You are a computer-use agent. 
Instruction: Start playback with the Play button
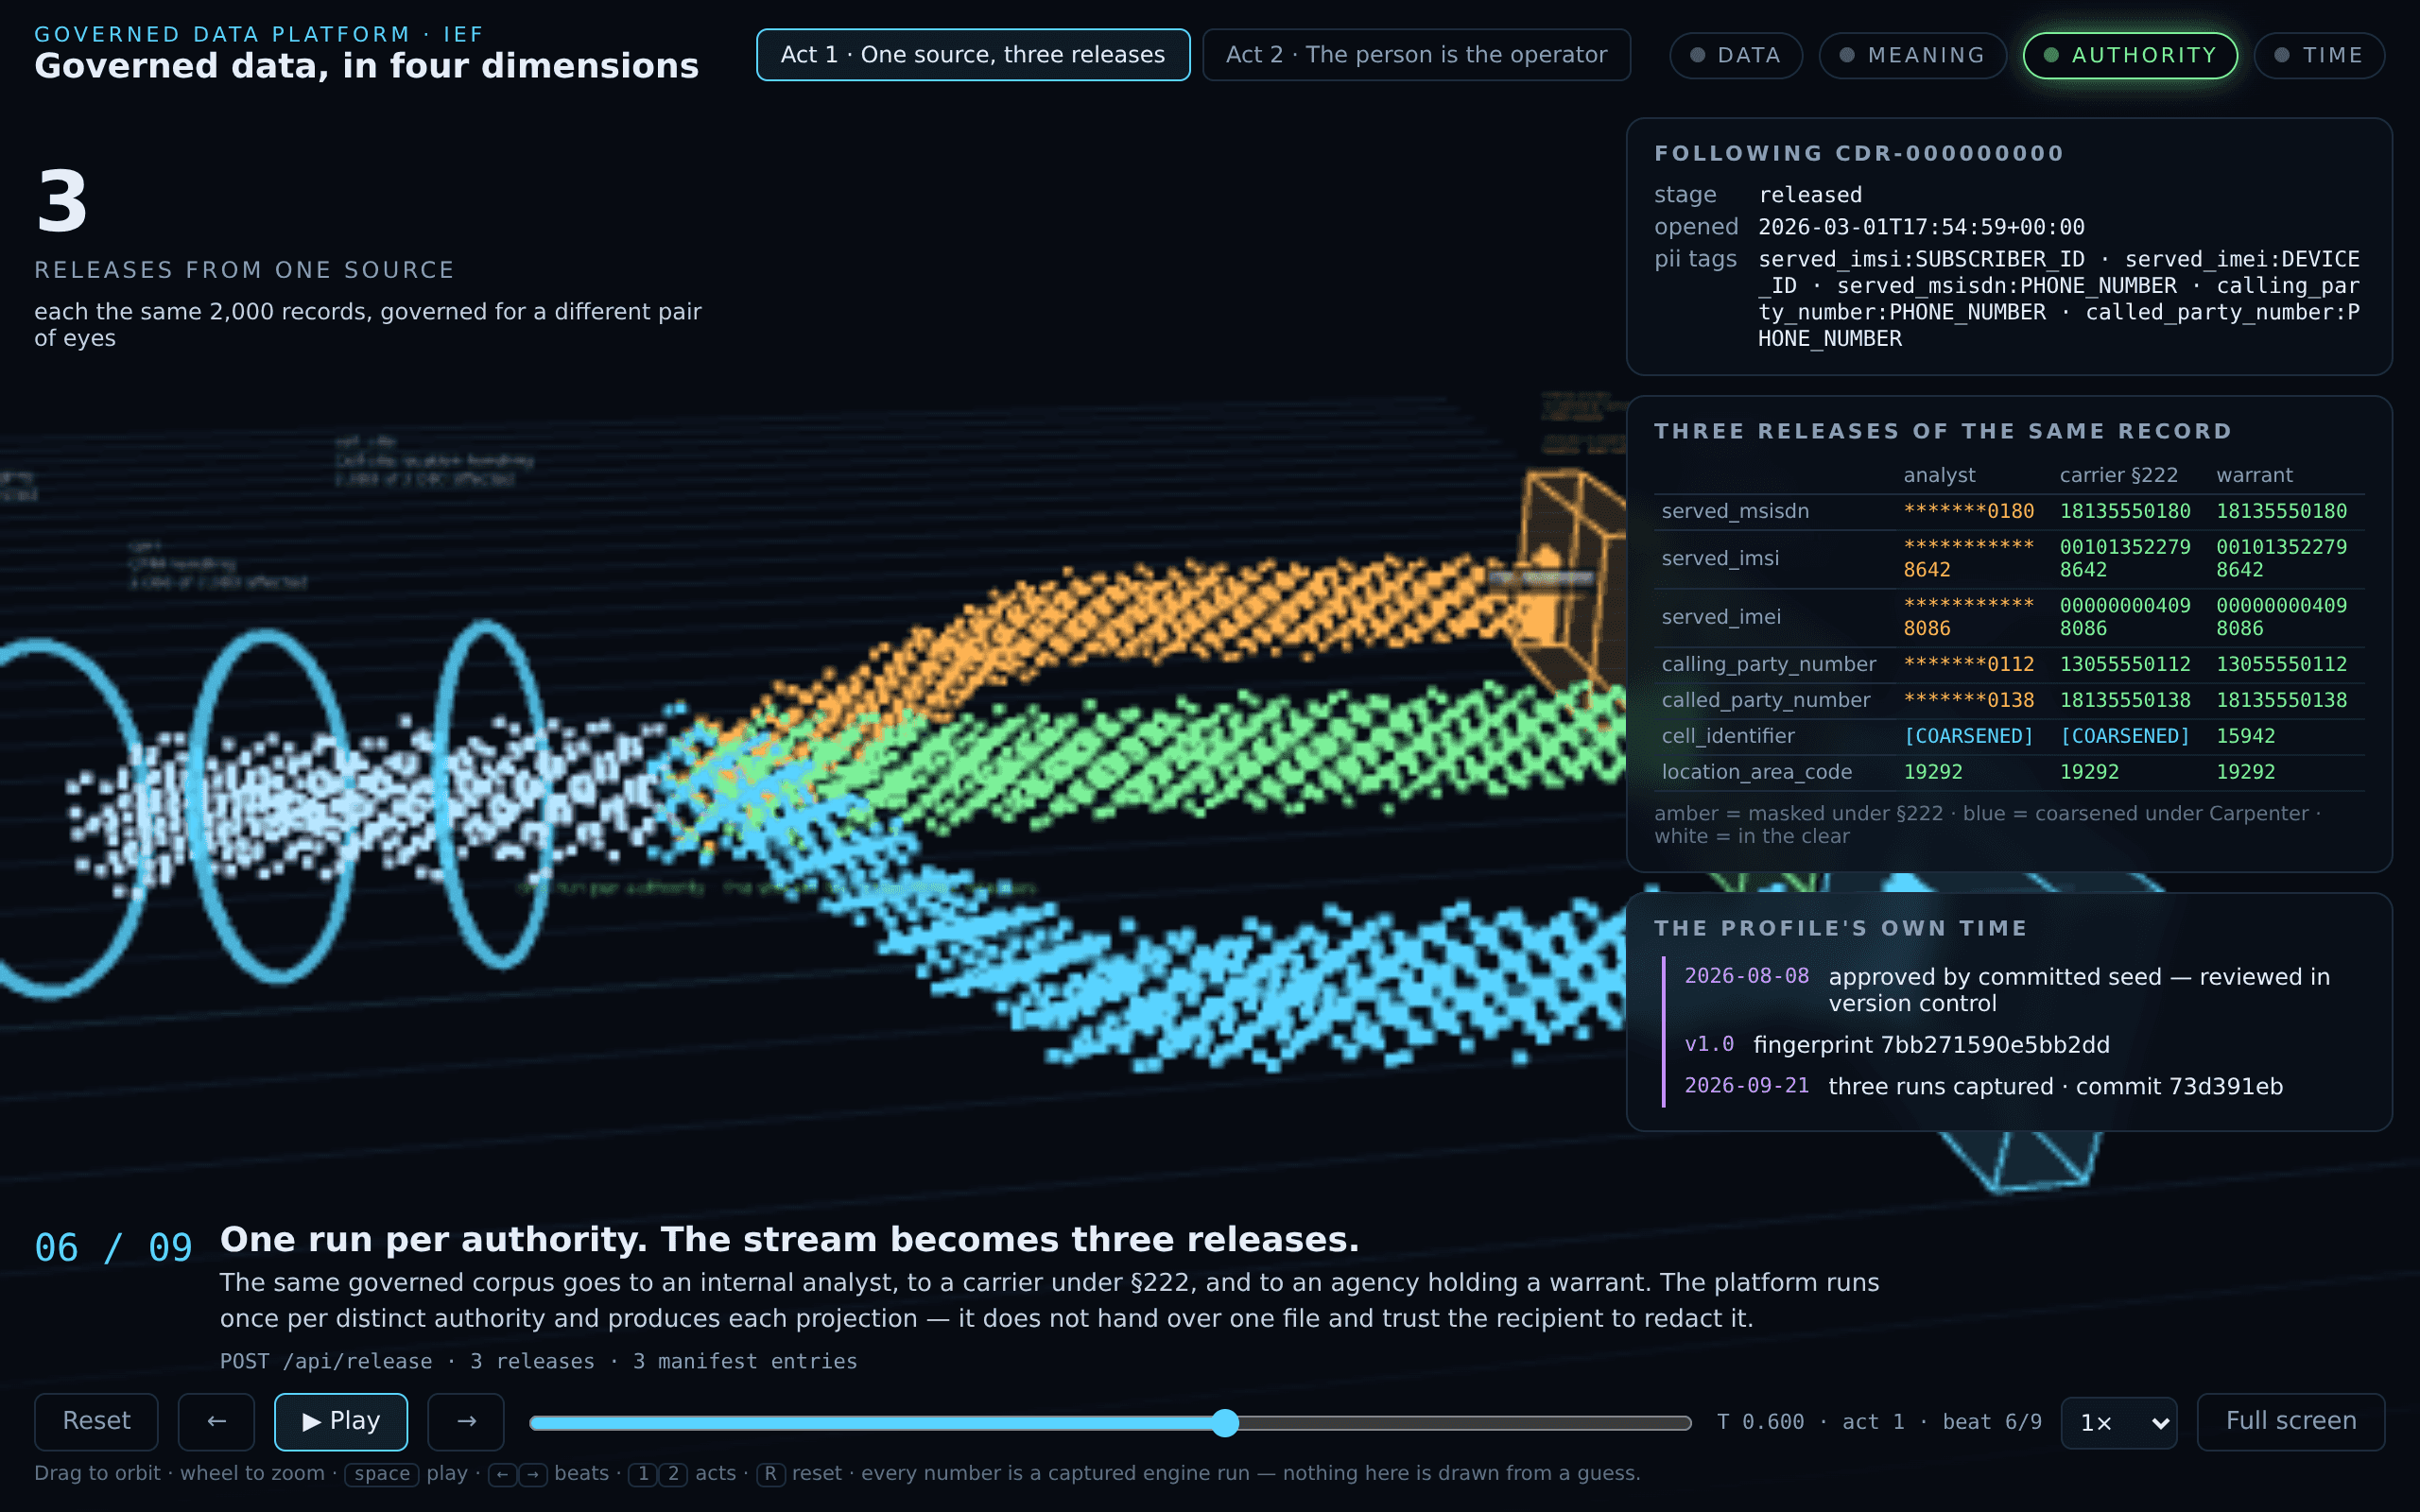coord(341,1421)
